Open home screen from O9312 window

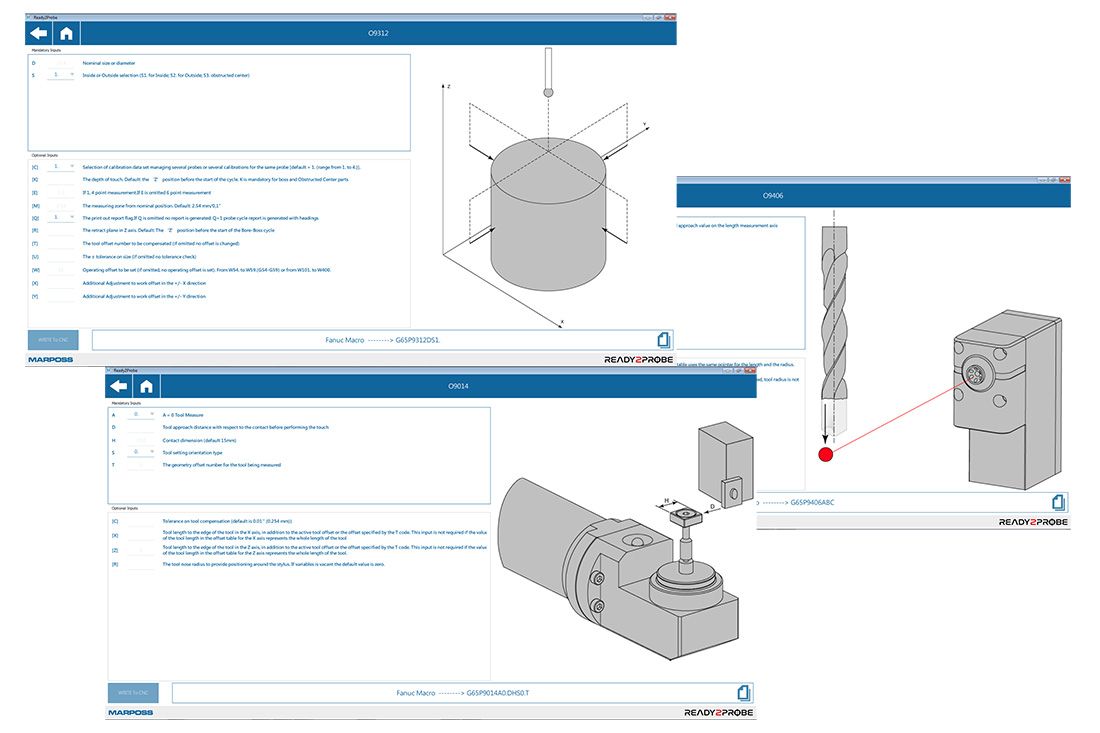[x=67, y=33]
